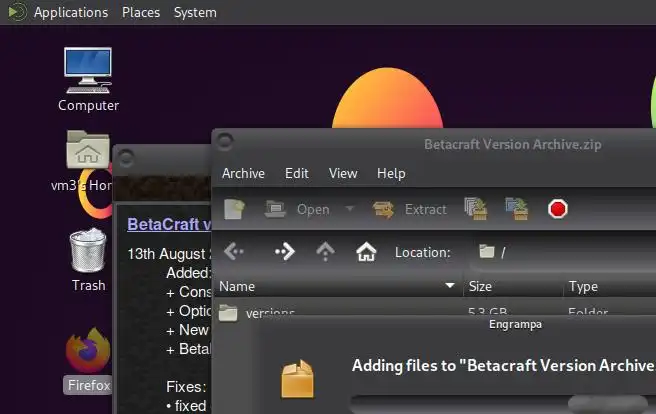Open the Places menu
This screenshot has width=656, height=414.
(141, 13)
